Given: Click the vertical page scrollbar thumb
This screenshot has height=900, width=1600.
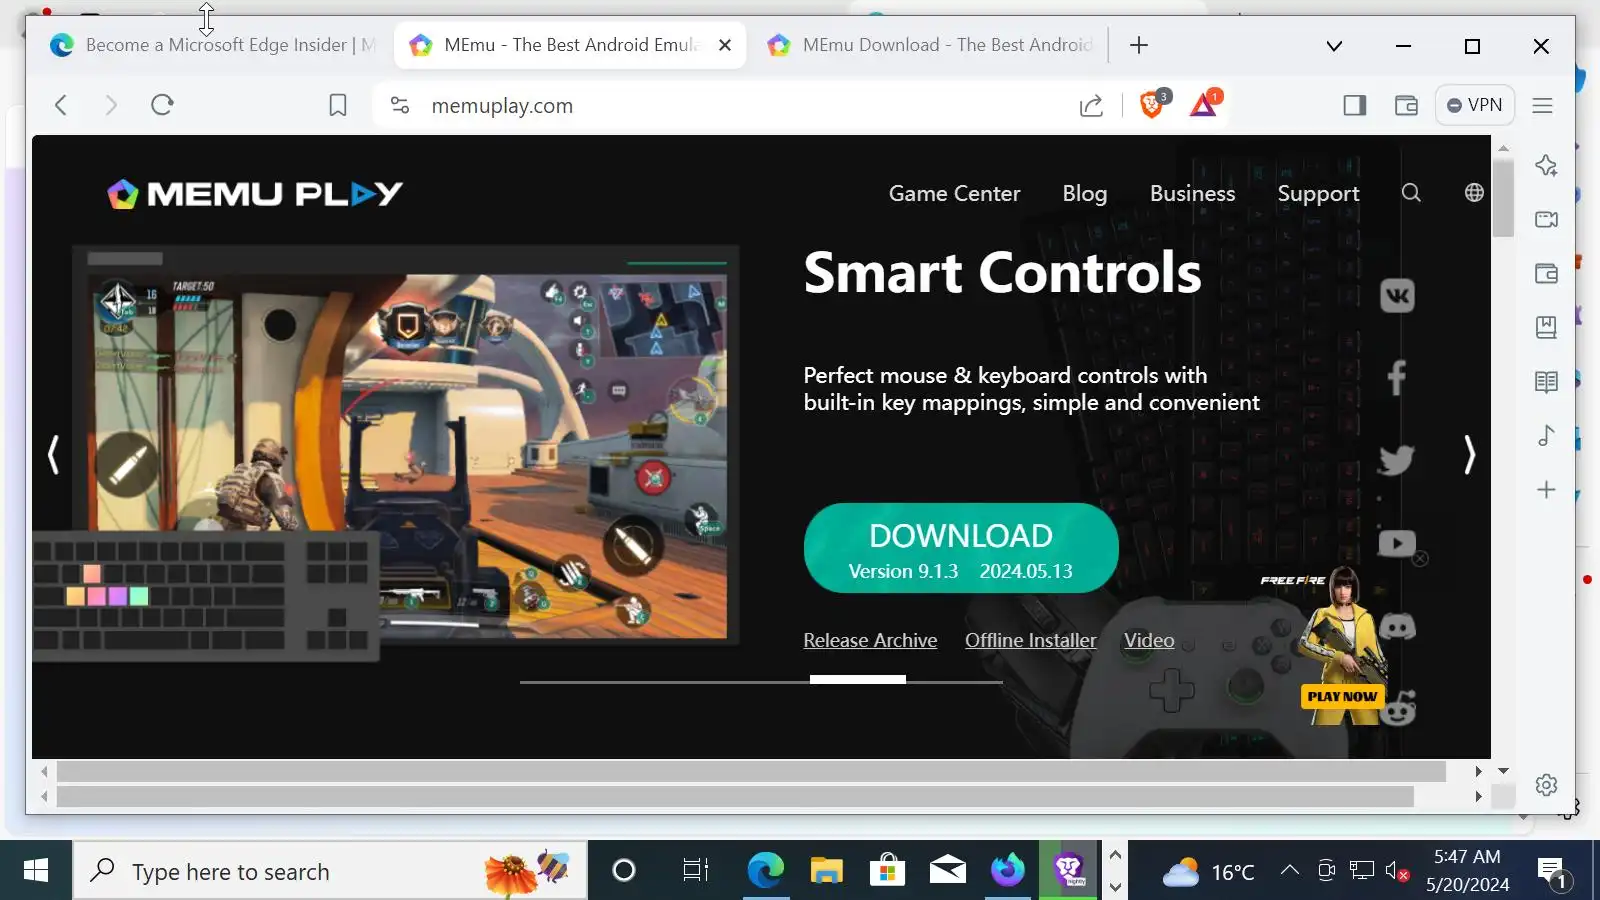Looking at the screenshot, I should pos(1503,197).
